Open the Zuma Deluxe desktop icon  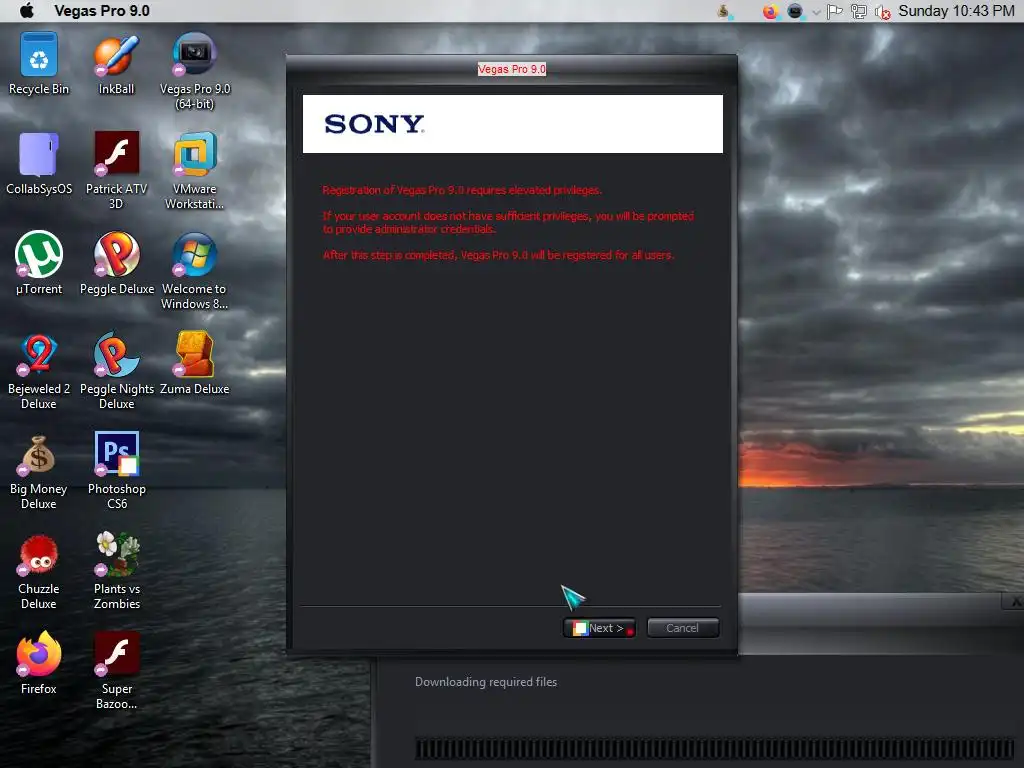click(195, 364)
